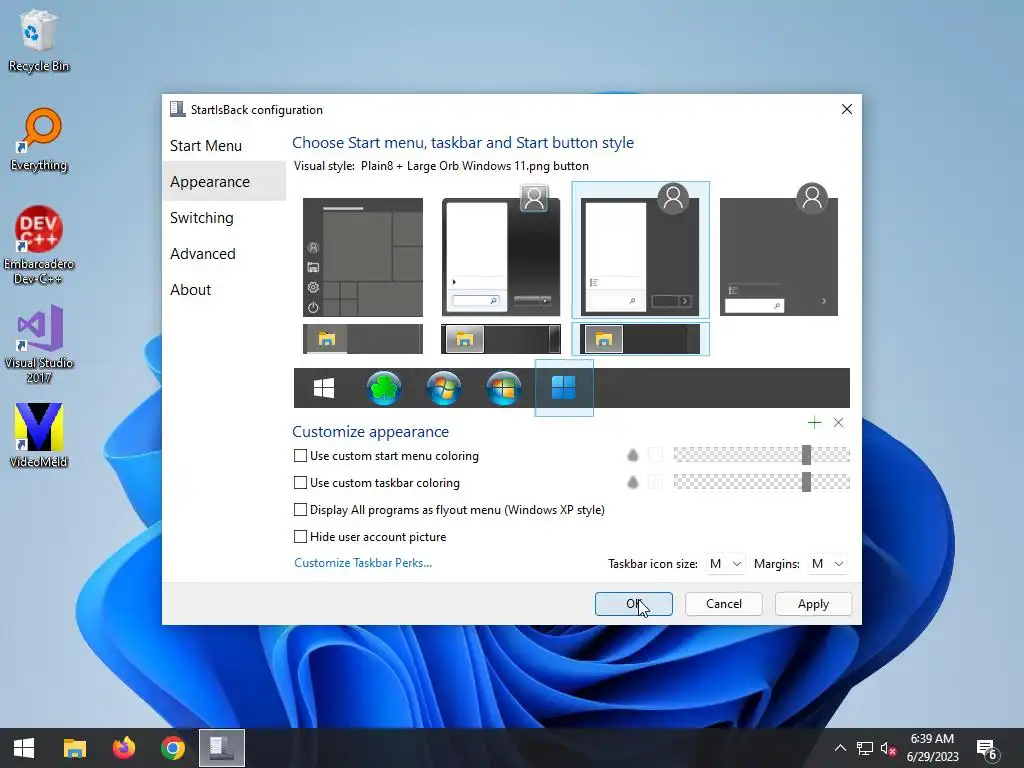Open the Taskbar icon size dropdown
The height and width of the screenshot is (768, 1024).
(725, 564)
